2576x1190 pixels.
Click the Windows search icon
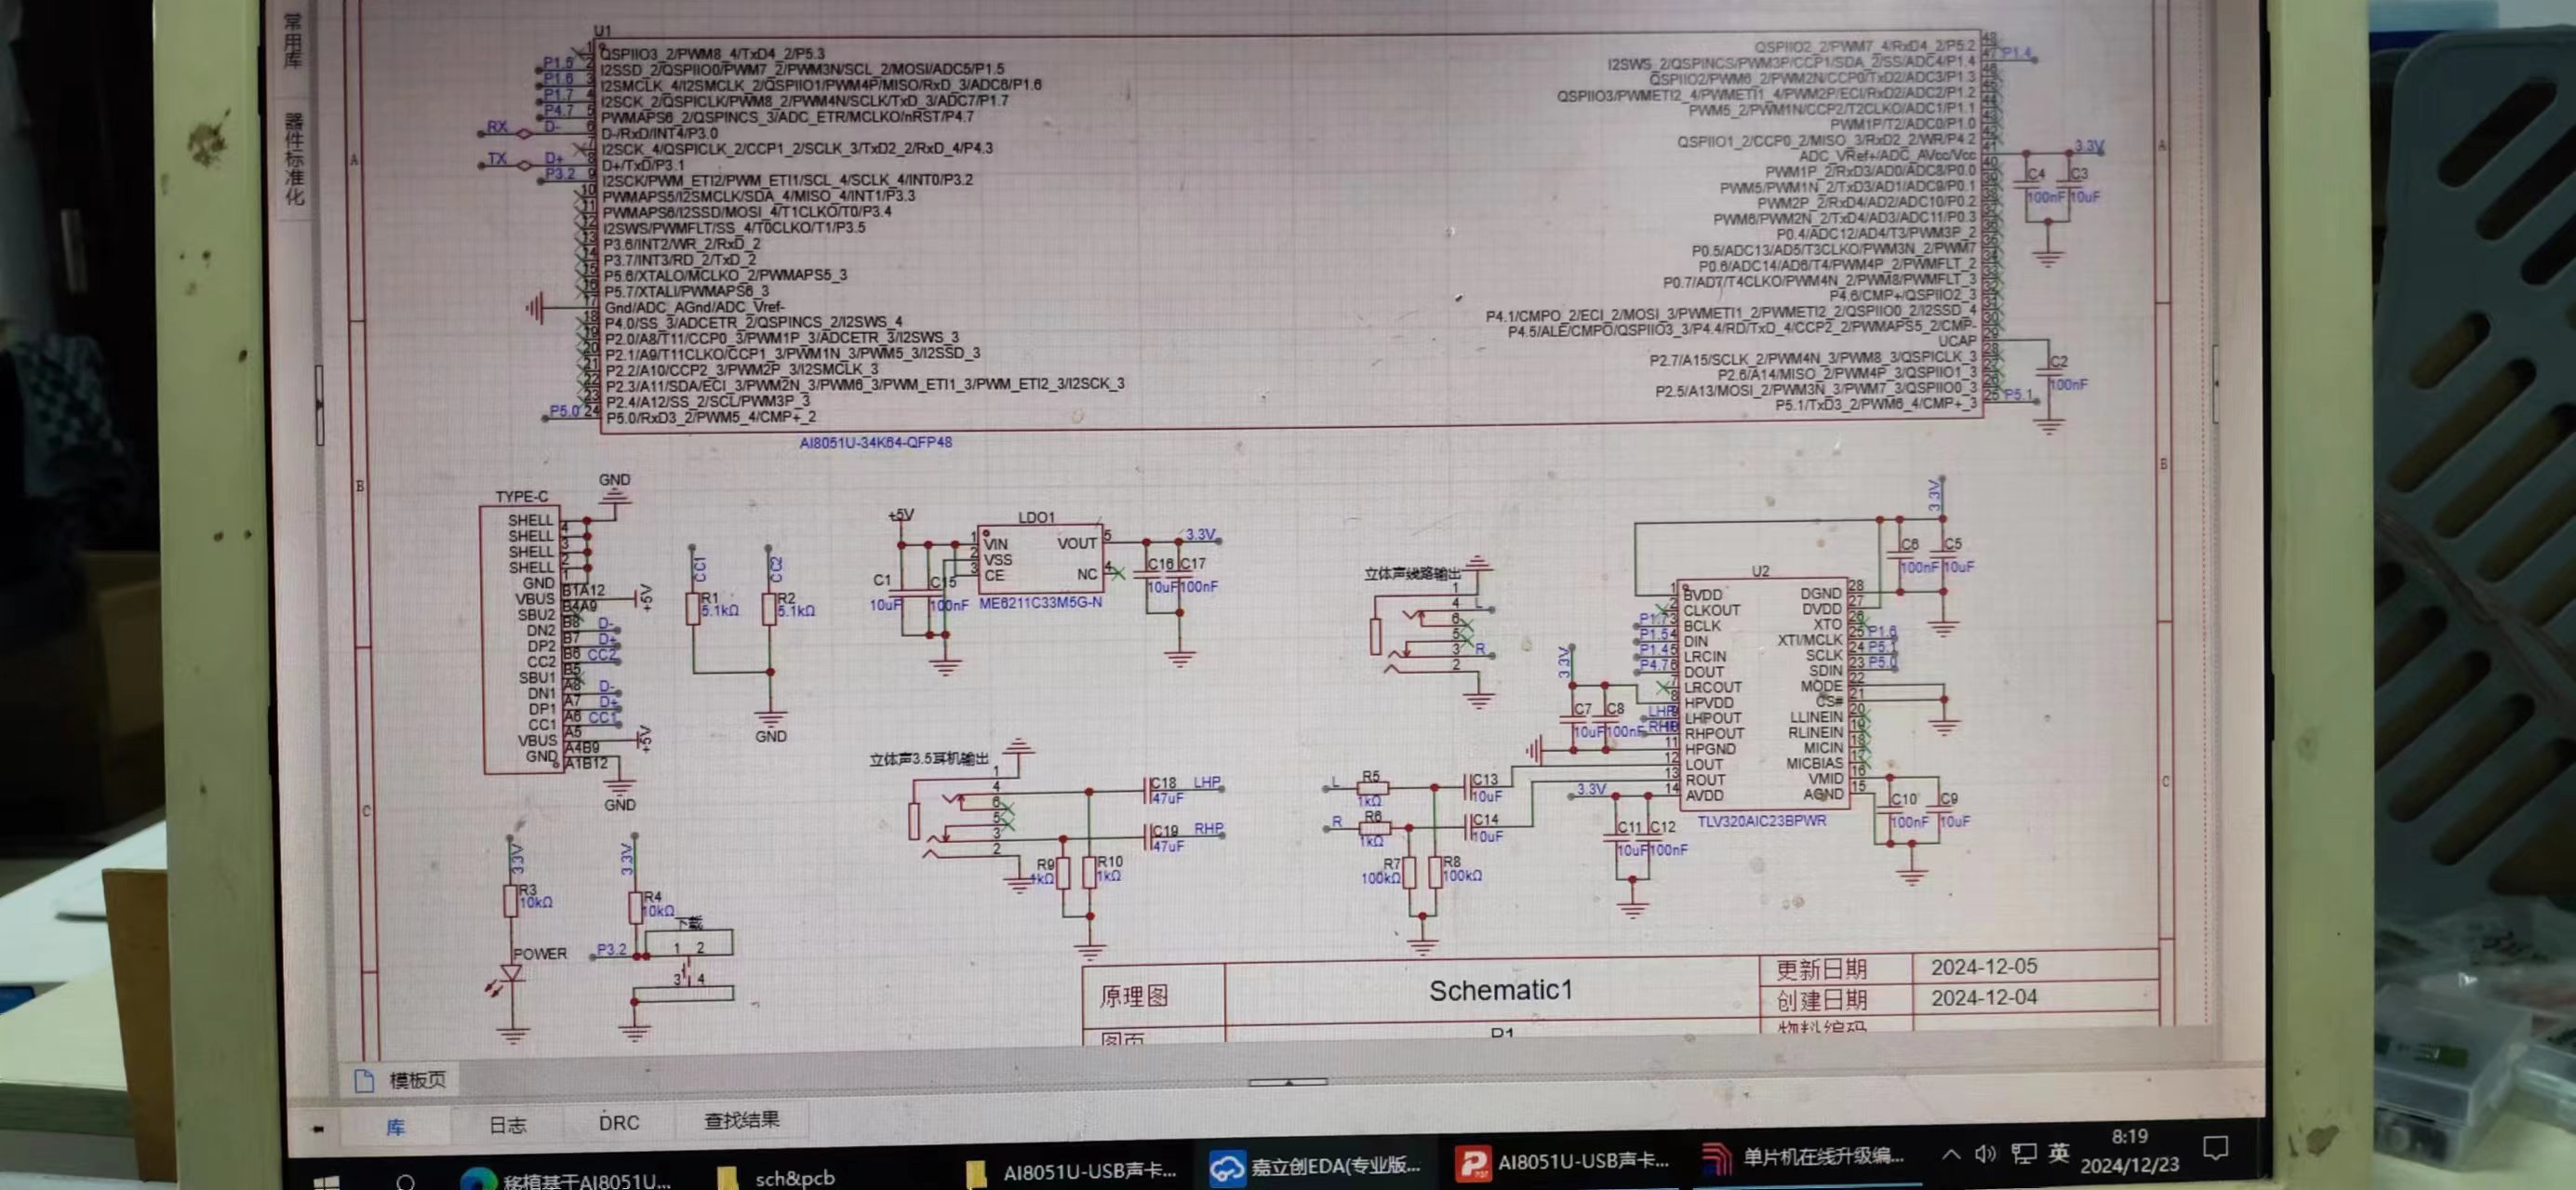pos(405,1182)
